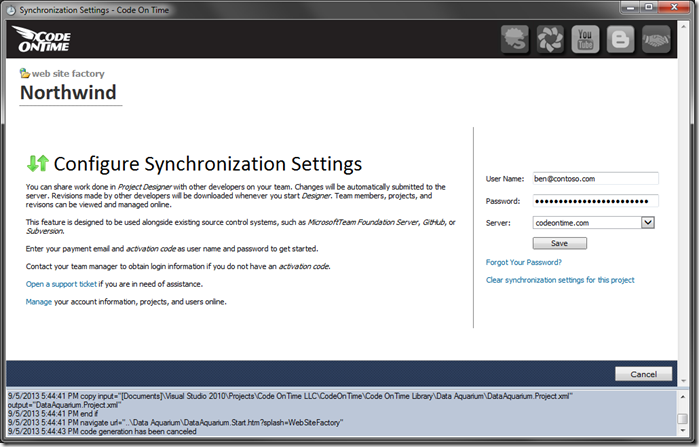Viewport: 699px width, 447px height.
Task: Click the main page scrollbar up arrow
Action: click(683, 27)
